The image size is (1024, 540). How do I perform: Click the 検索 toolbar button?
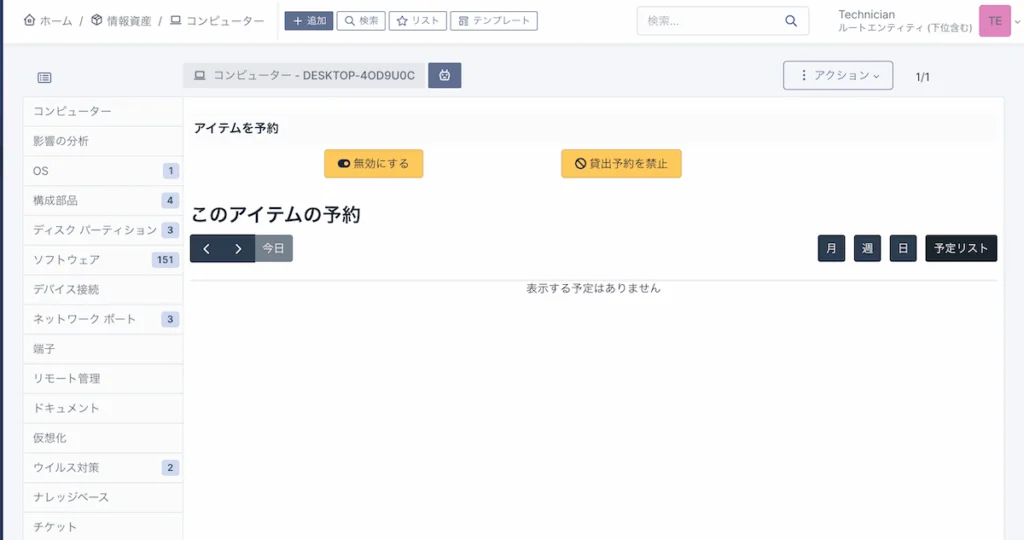point(361,21)
